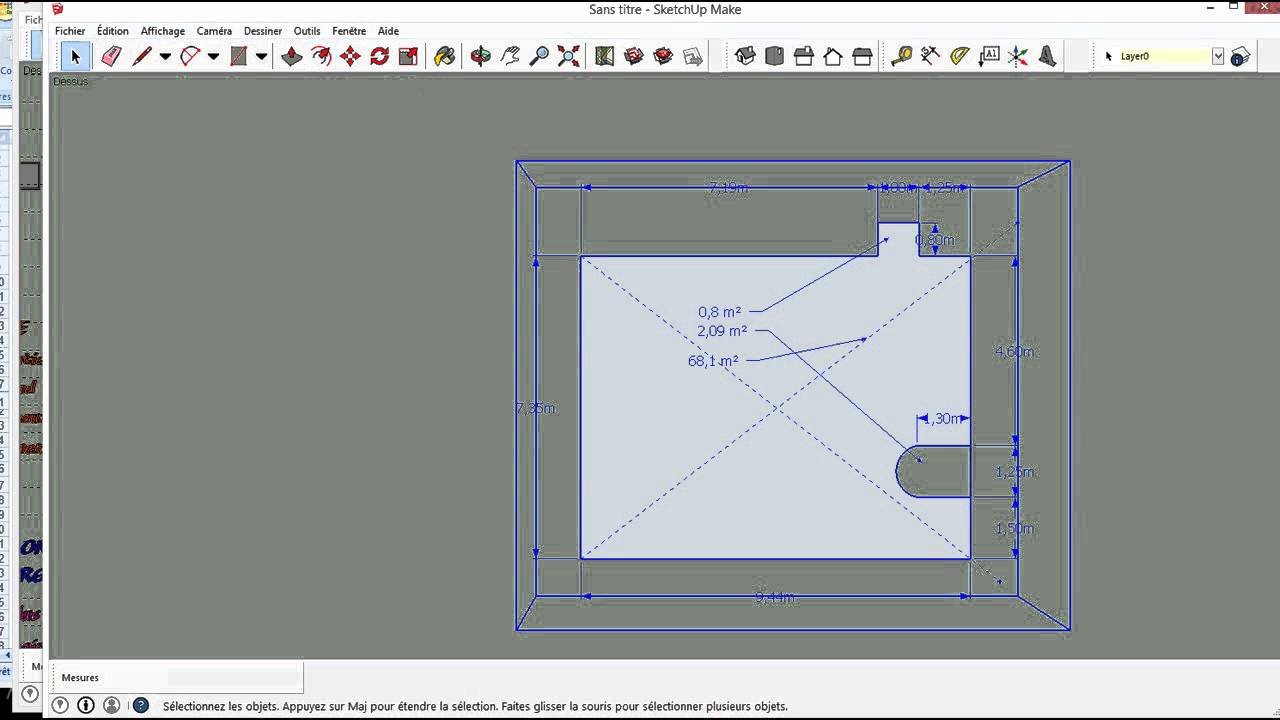Expand the Rectangle tool dropdown arrow
The height and width of the screenshot is (720, 1280).
tap(261, 57)
